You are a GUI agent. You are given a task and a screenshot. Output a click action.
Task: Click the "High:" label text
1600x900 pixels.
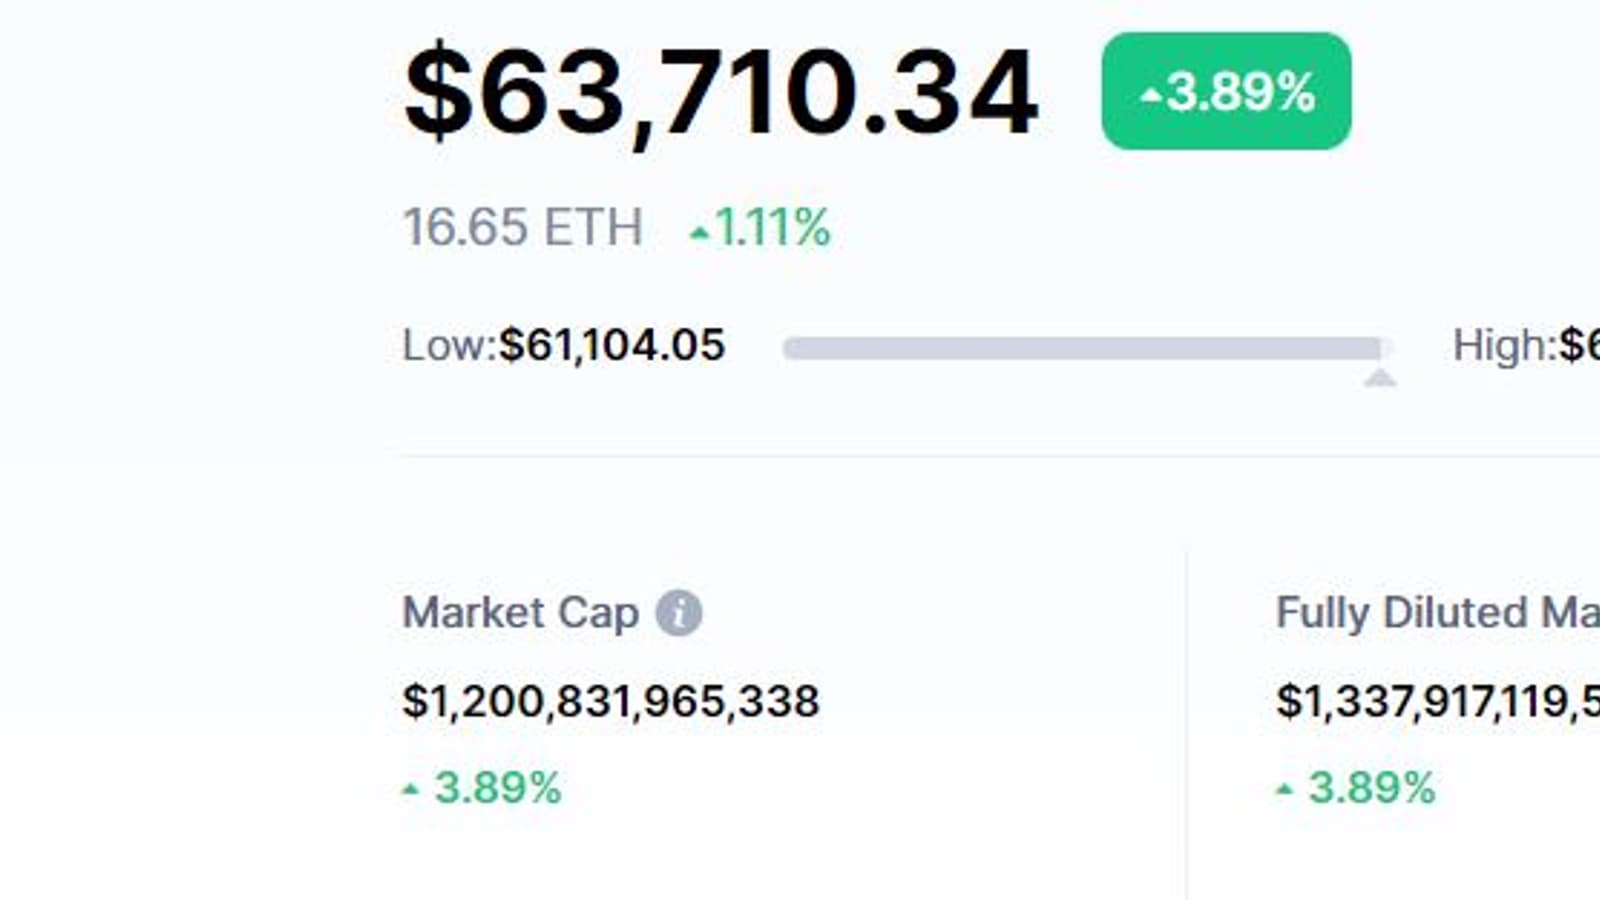tap(1503, 346)
